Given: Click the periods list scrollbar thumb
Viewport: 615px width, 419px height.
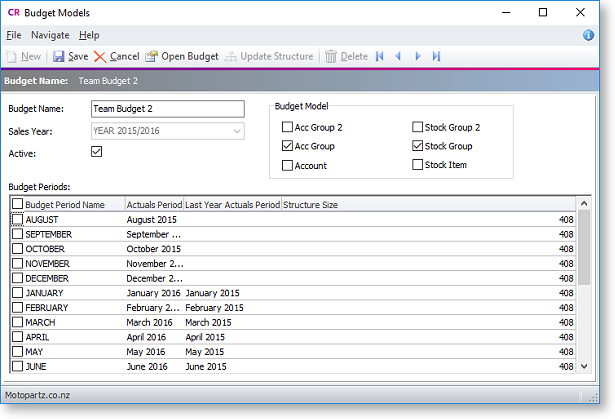Looking at the screenshot, I should point(584,247).
